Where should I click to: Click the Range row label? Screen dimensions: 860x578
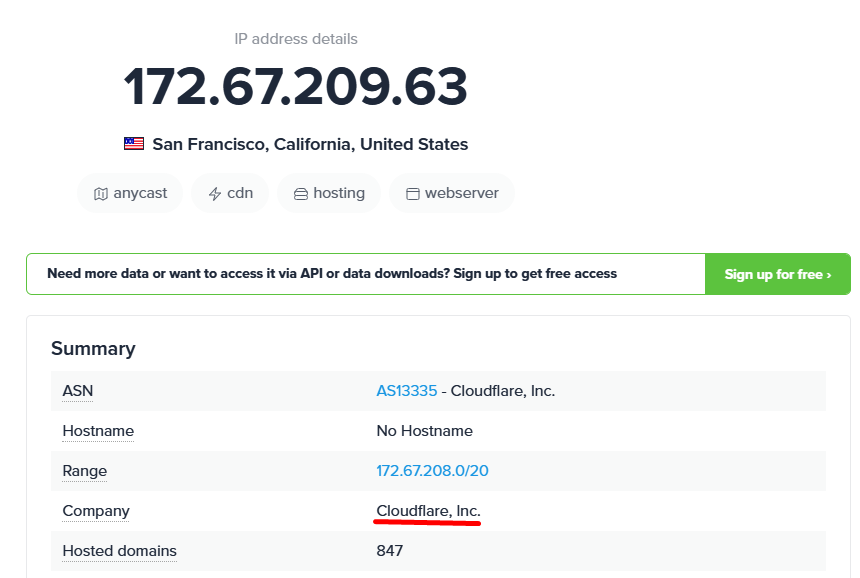(x=84, y=471)
